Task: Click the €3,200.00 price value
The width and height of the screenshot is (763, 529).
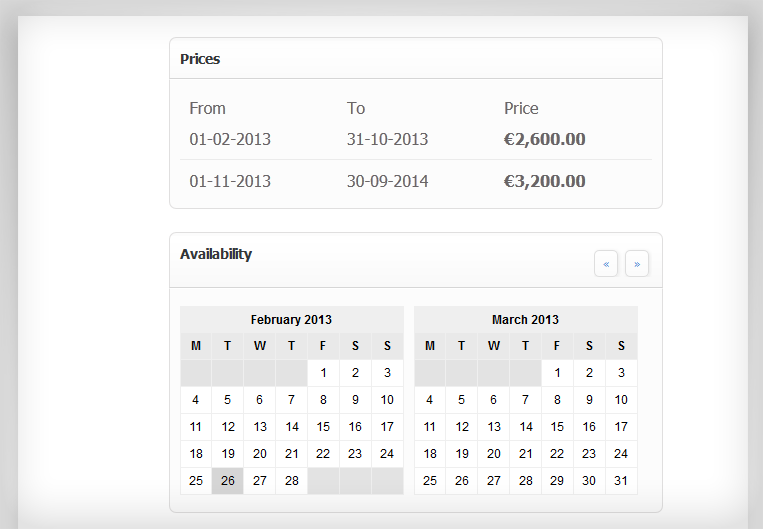Action: (545, 181)
